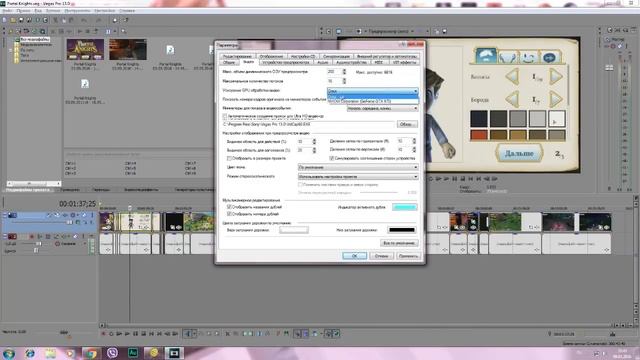Click play button in timeline transport bar
The image size is (640, 360).
[x=127, y=334]
